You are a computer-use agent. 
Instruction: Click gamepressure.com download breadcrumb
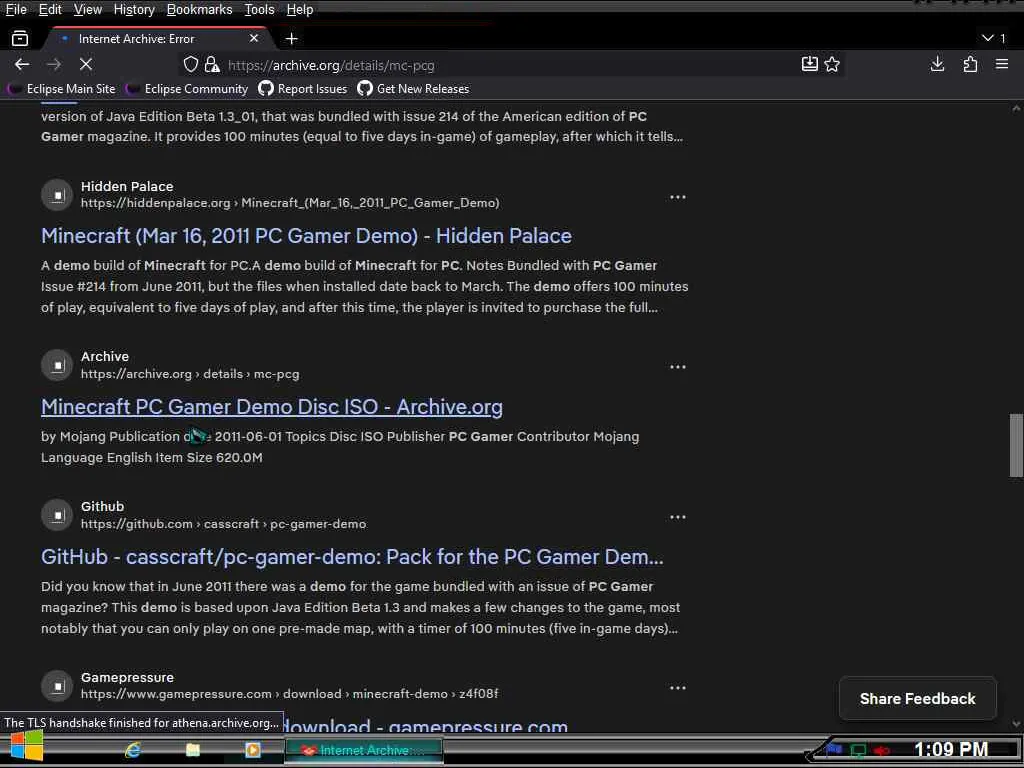point(289,694)
